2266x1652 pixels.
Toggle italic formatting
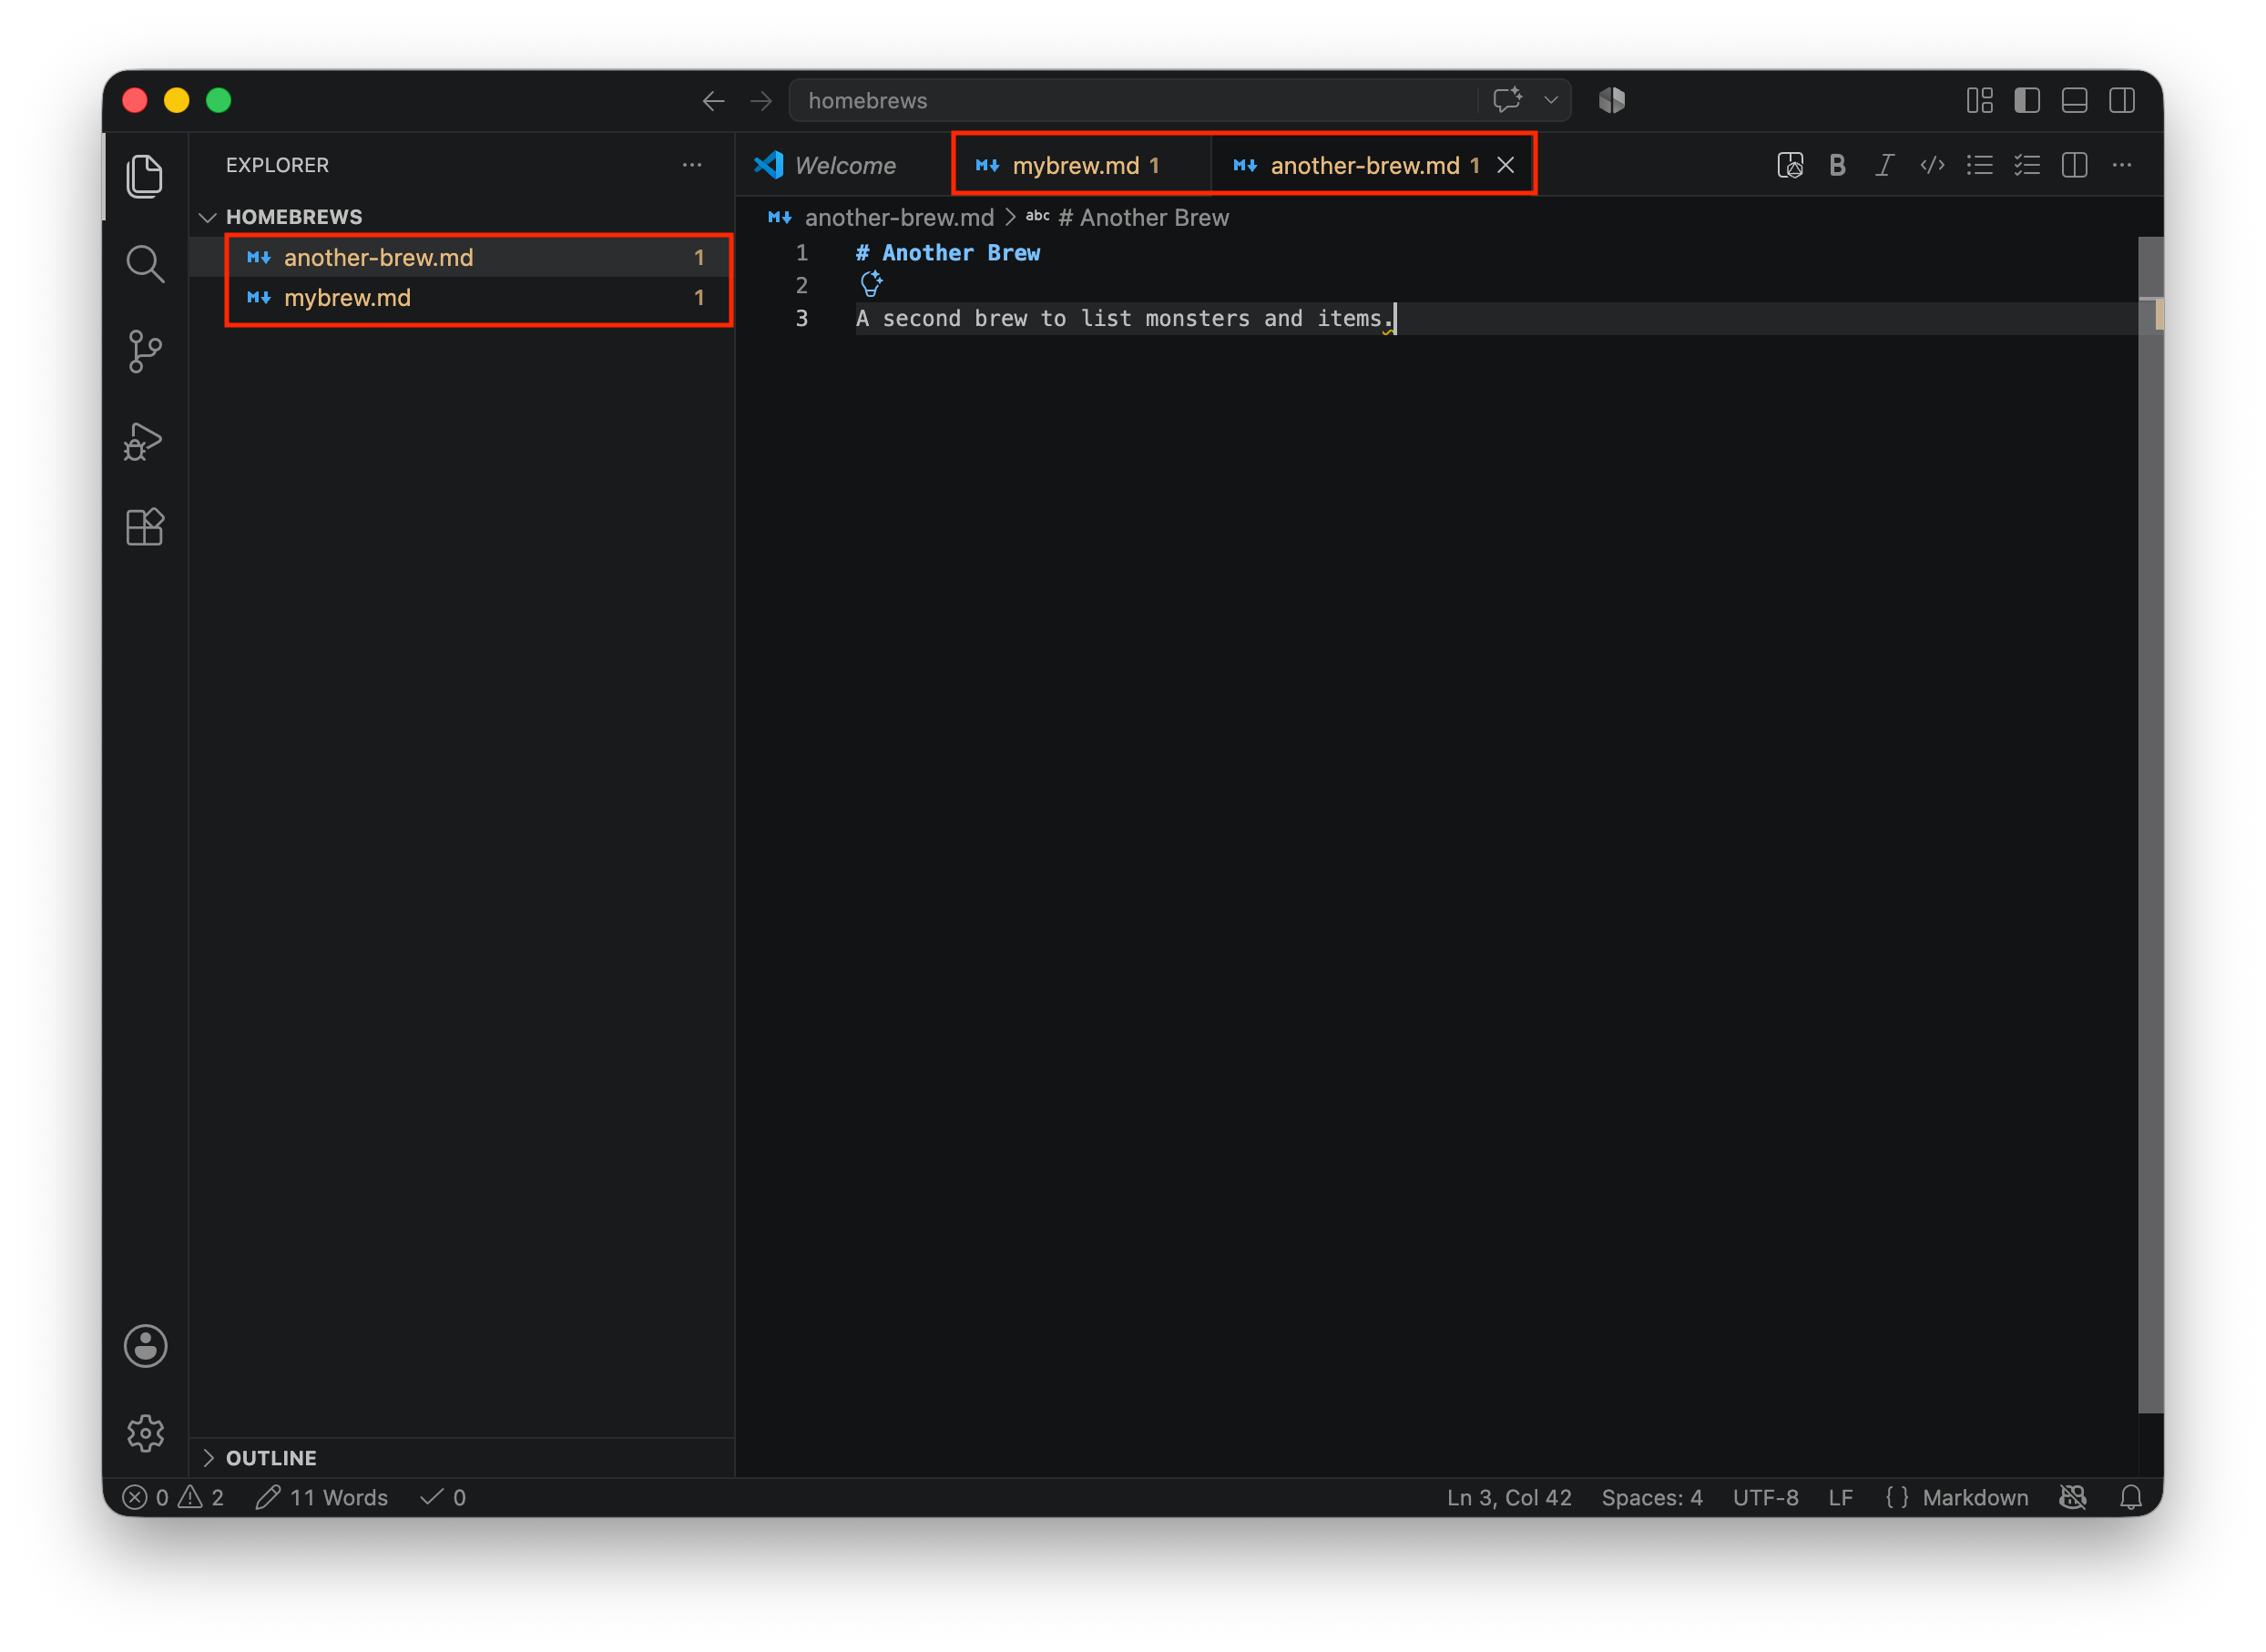click(x=1884, y=165)
